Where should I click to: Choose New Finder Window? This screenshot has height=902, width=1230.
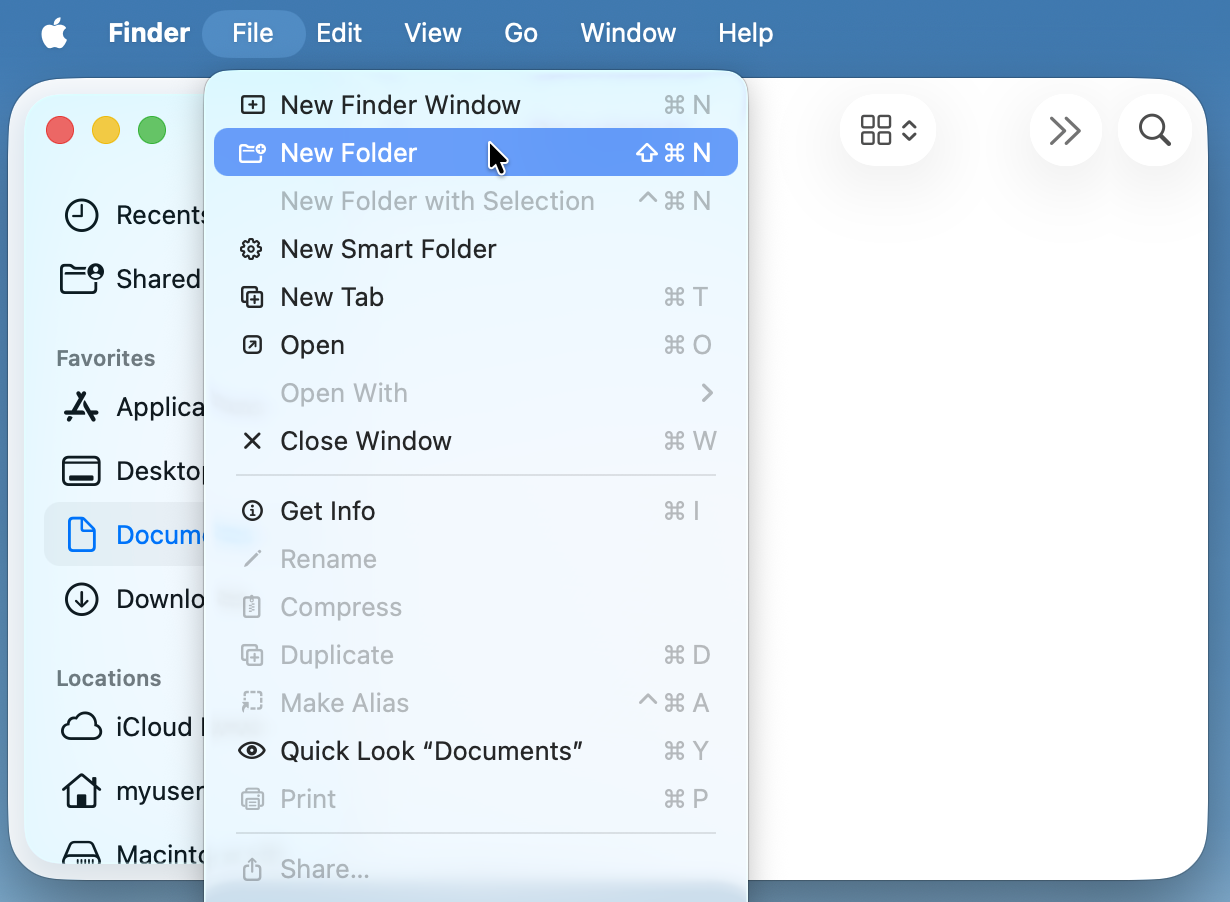pos(476,105)
